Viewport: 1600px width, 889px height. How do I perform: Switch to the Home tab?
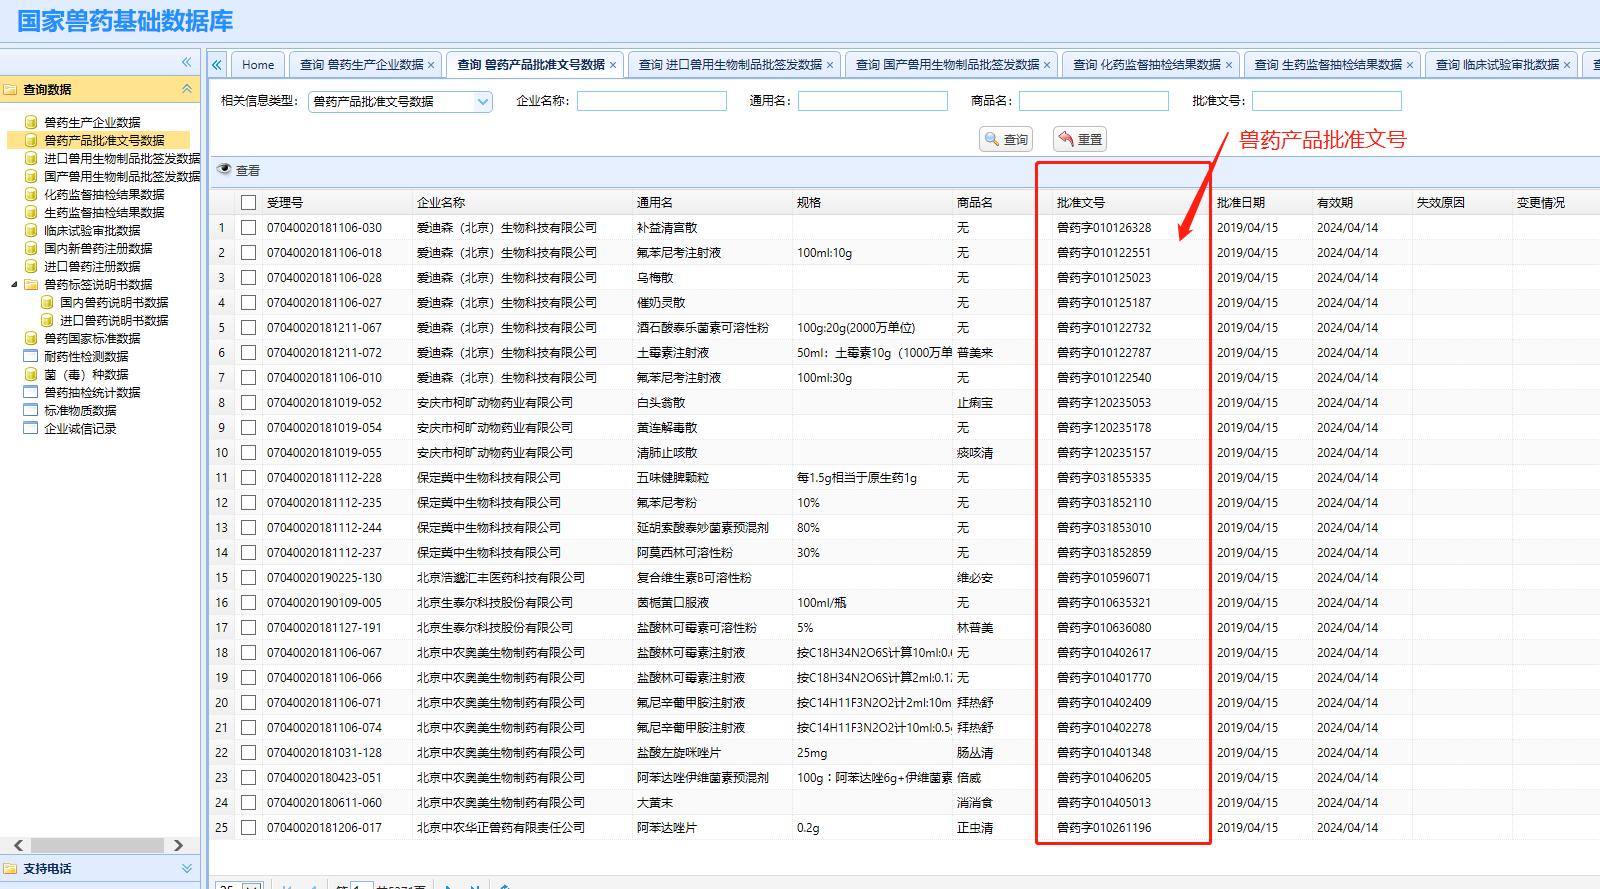(257, 64)
